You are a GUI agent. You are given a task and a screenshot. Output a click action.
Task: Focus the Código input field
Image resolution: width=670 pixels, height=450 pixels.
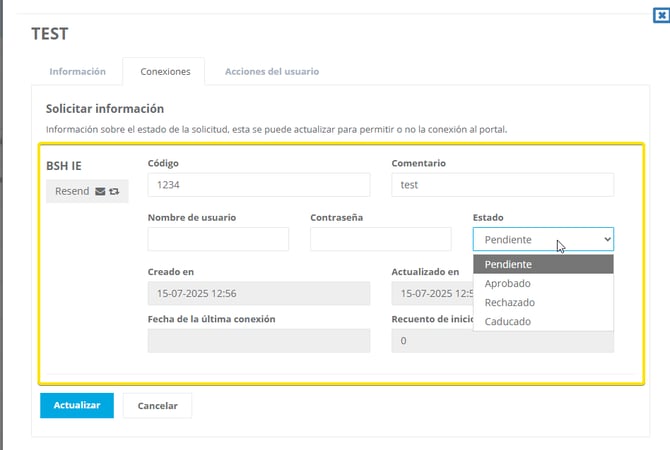pyautogui.click(x=258, y=185)
